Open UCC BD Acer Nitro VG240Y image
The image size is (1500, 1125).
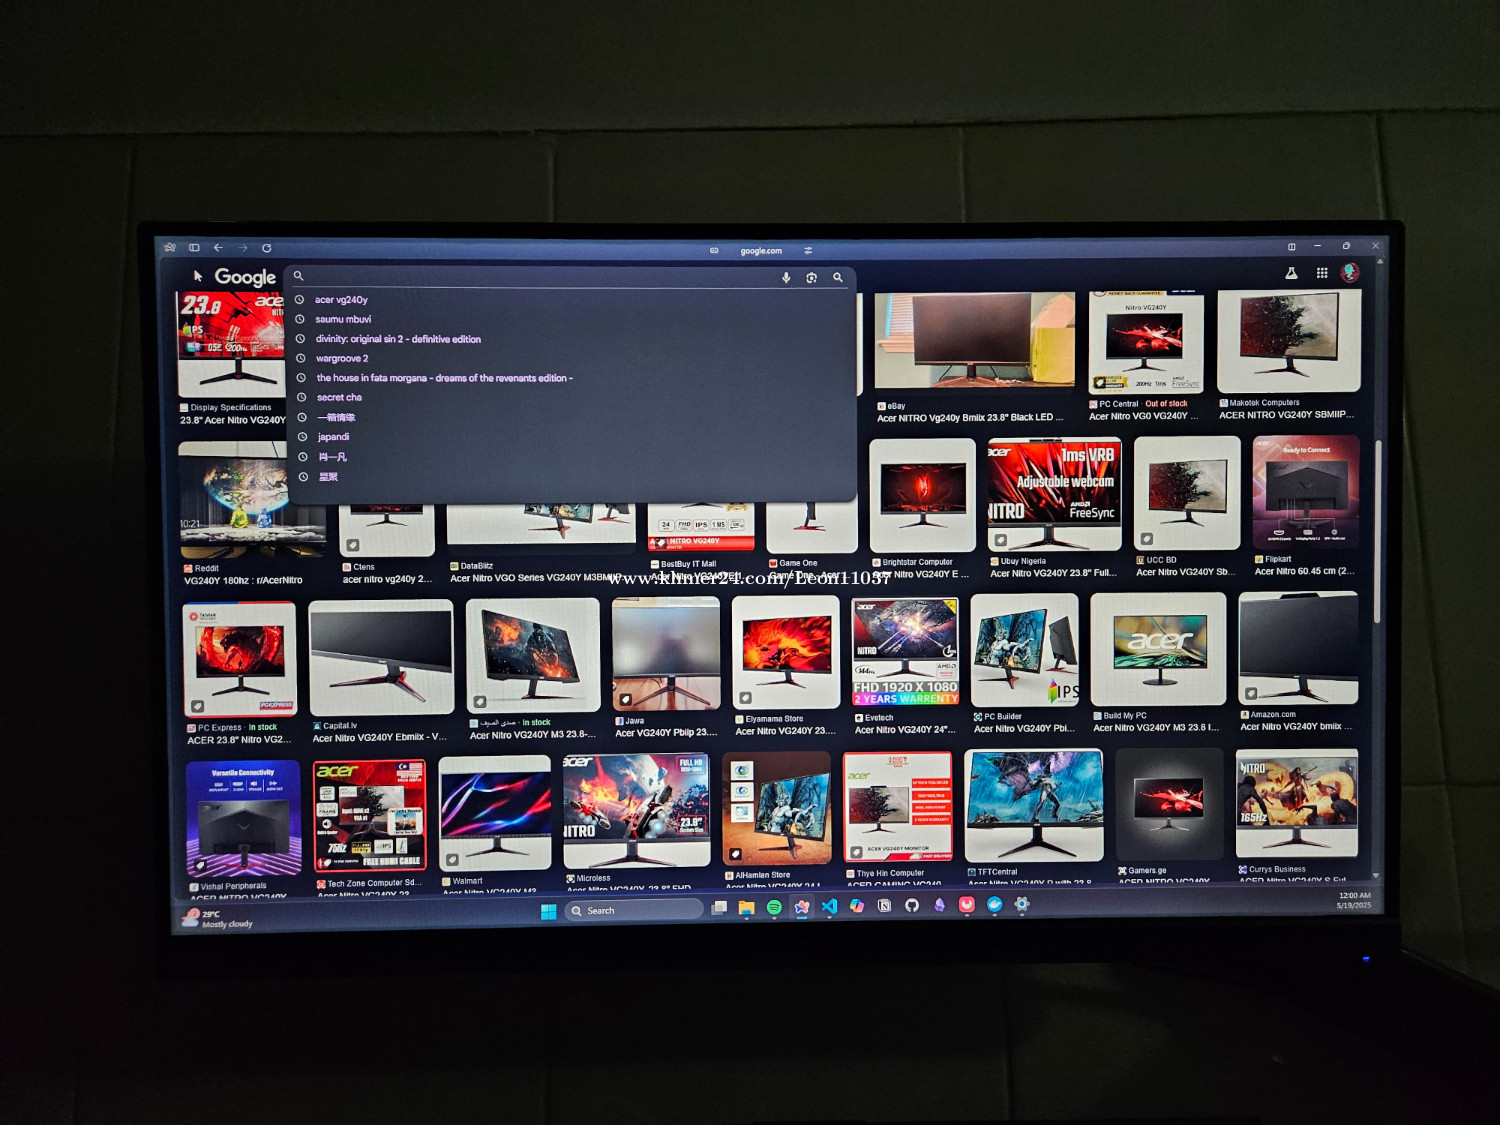click(x=1187, y=493)
